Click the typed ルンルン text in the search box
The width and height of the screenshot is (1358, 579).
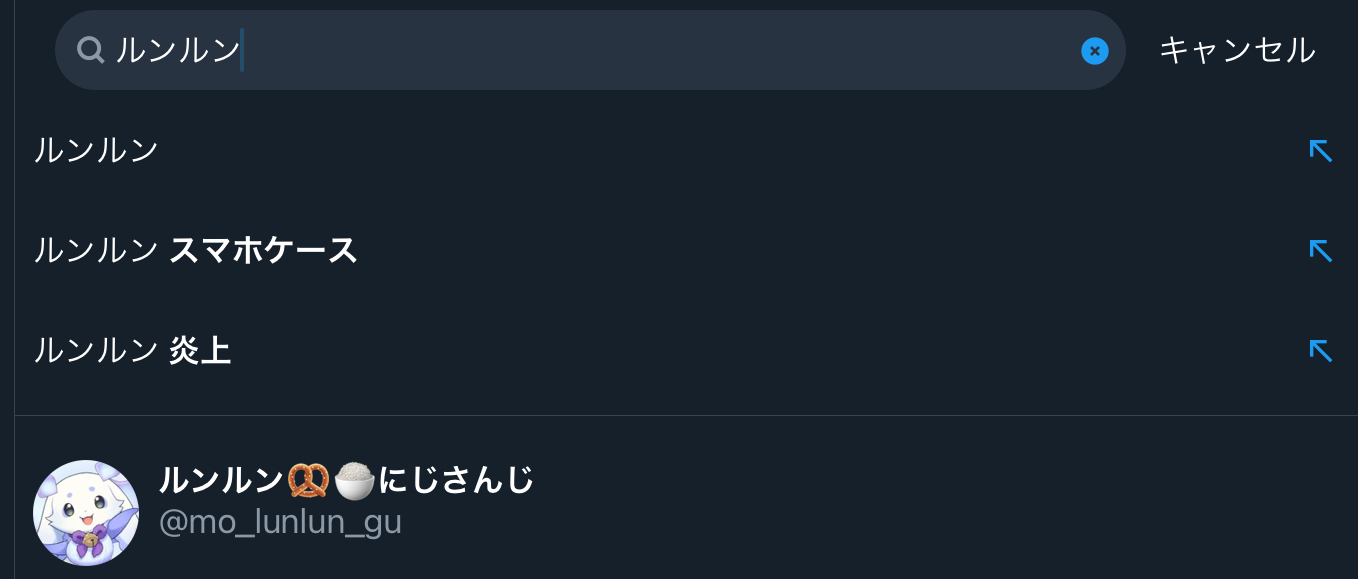(x=178, y=50)
